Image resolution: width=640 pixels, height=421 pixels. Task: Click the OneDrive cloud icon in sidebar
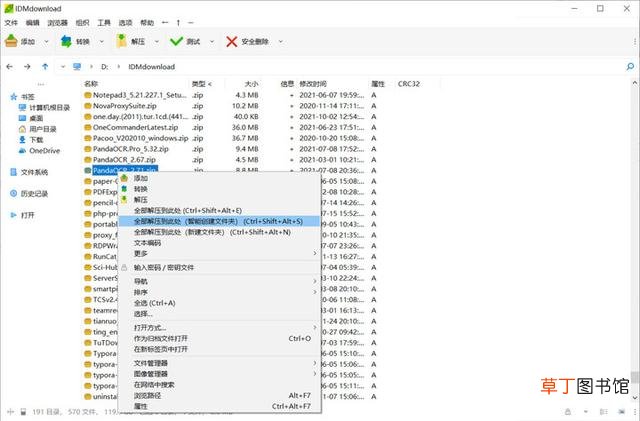(x=22, y=151)
